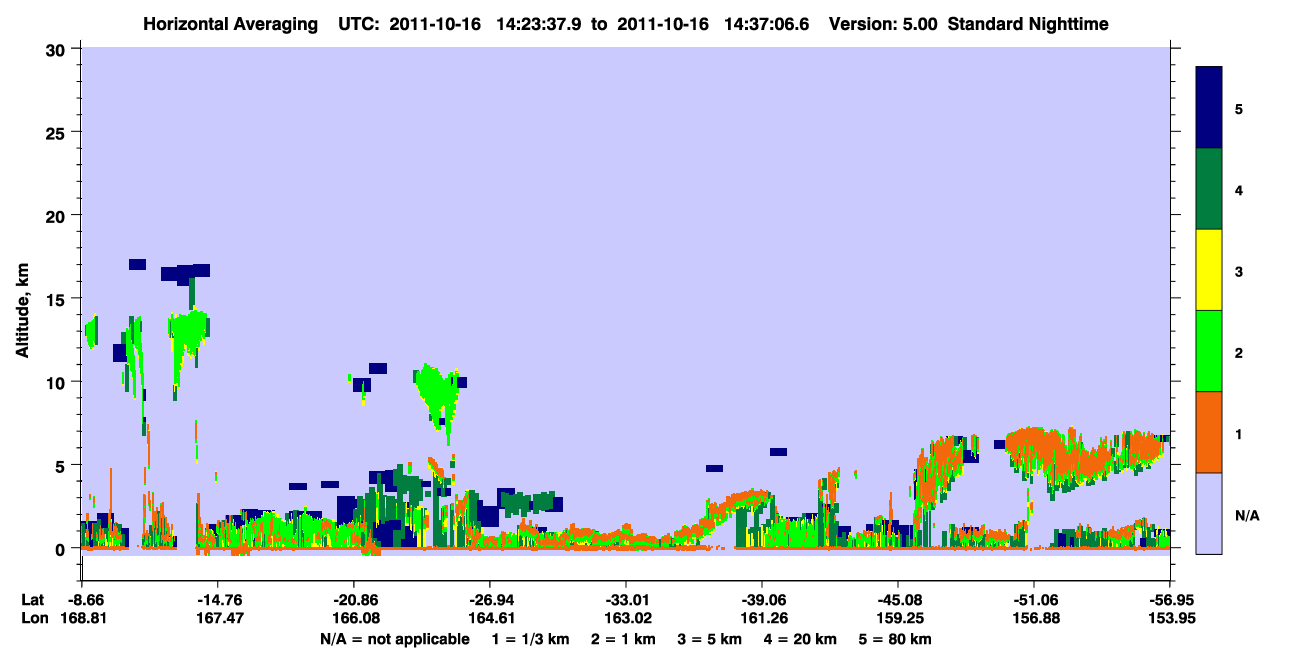Click the 'Altitude, km' axis label

coord(22,310)
